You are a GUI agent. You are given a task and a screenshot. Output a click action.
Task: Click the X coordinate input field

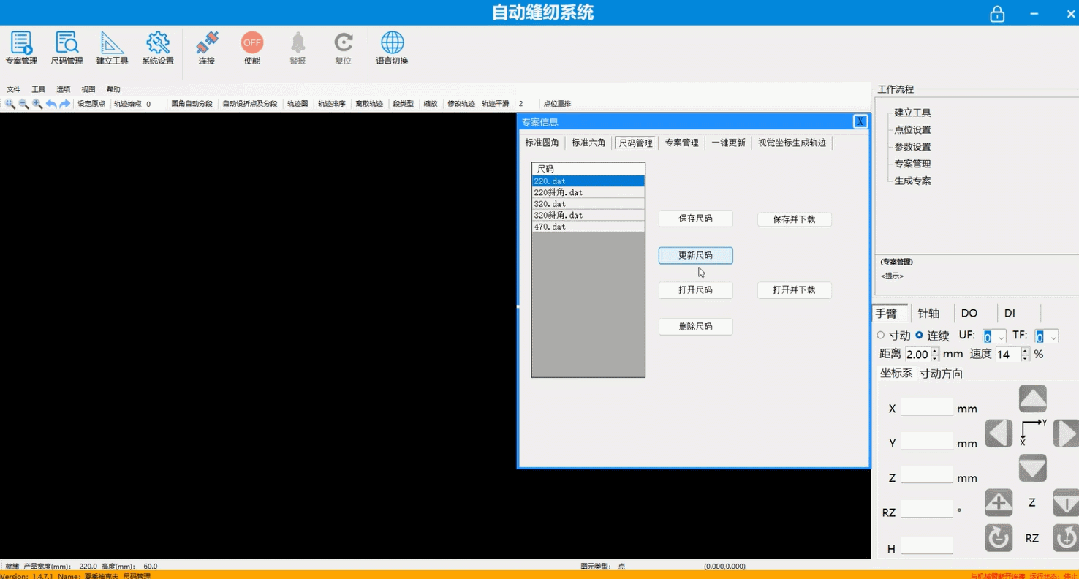coord(927,408)
